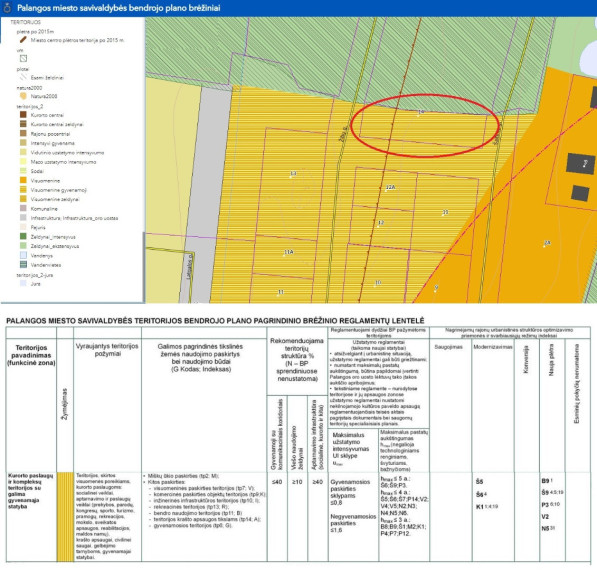Select the Visuomenine orange legend swatch
597x570 pixels.
tap(23, 180)
